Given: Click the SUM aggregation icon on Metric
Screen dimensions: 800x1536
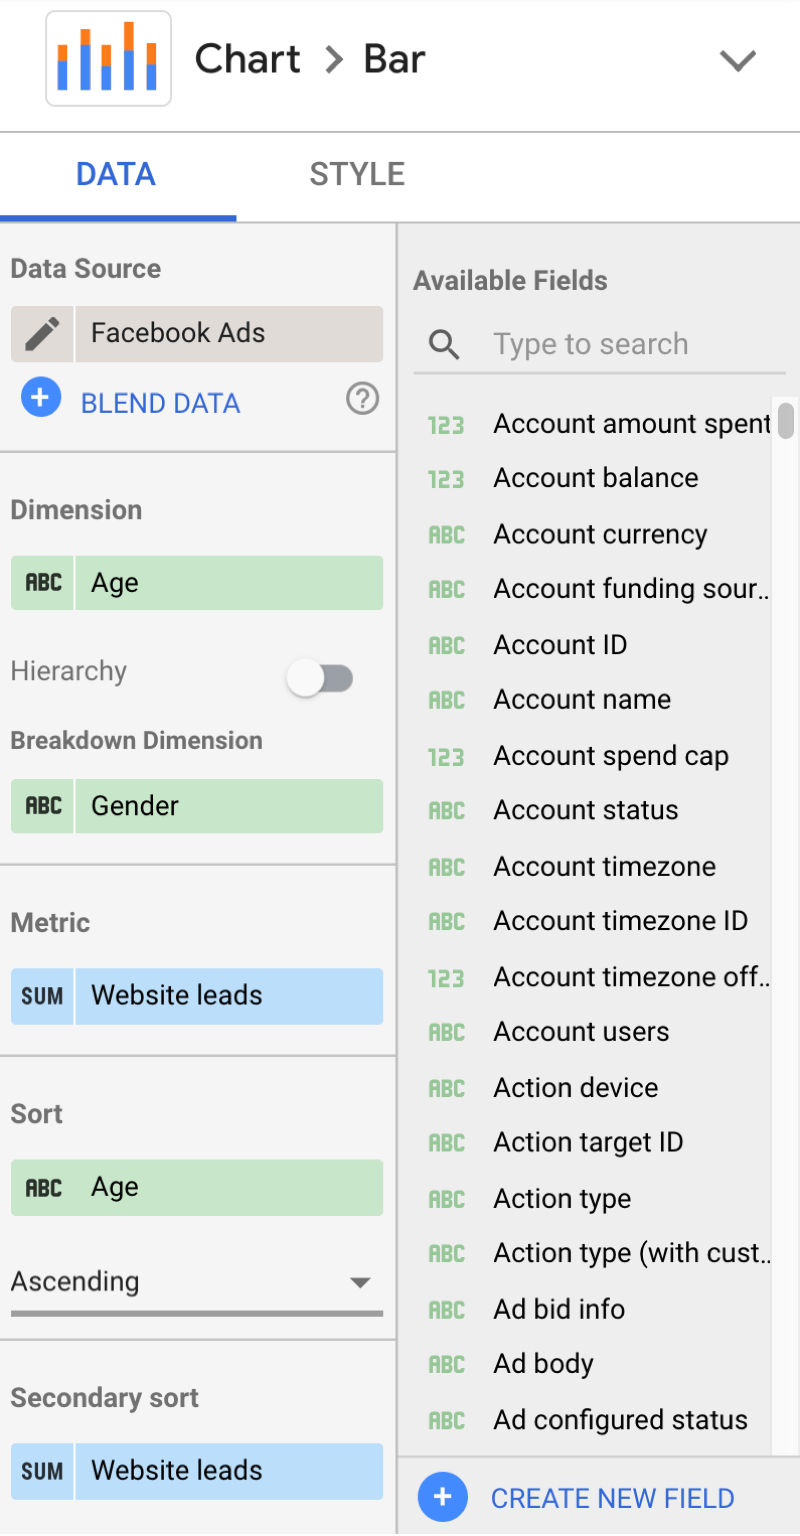Looking at the screenshot, I should coord(42,996).
